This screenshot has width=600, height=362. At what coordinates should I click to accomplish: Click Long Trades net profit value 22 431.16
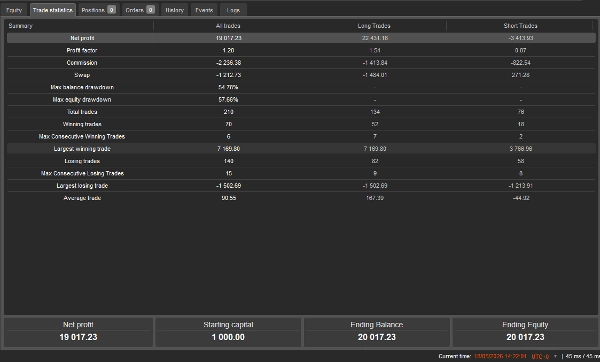(375, 38)
